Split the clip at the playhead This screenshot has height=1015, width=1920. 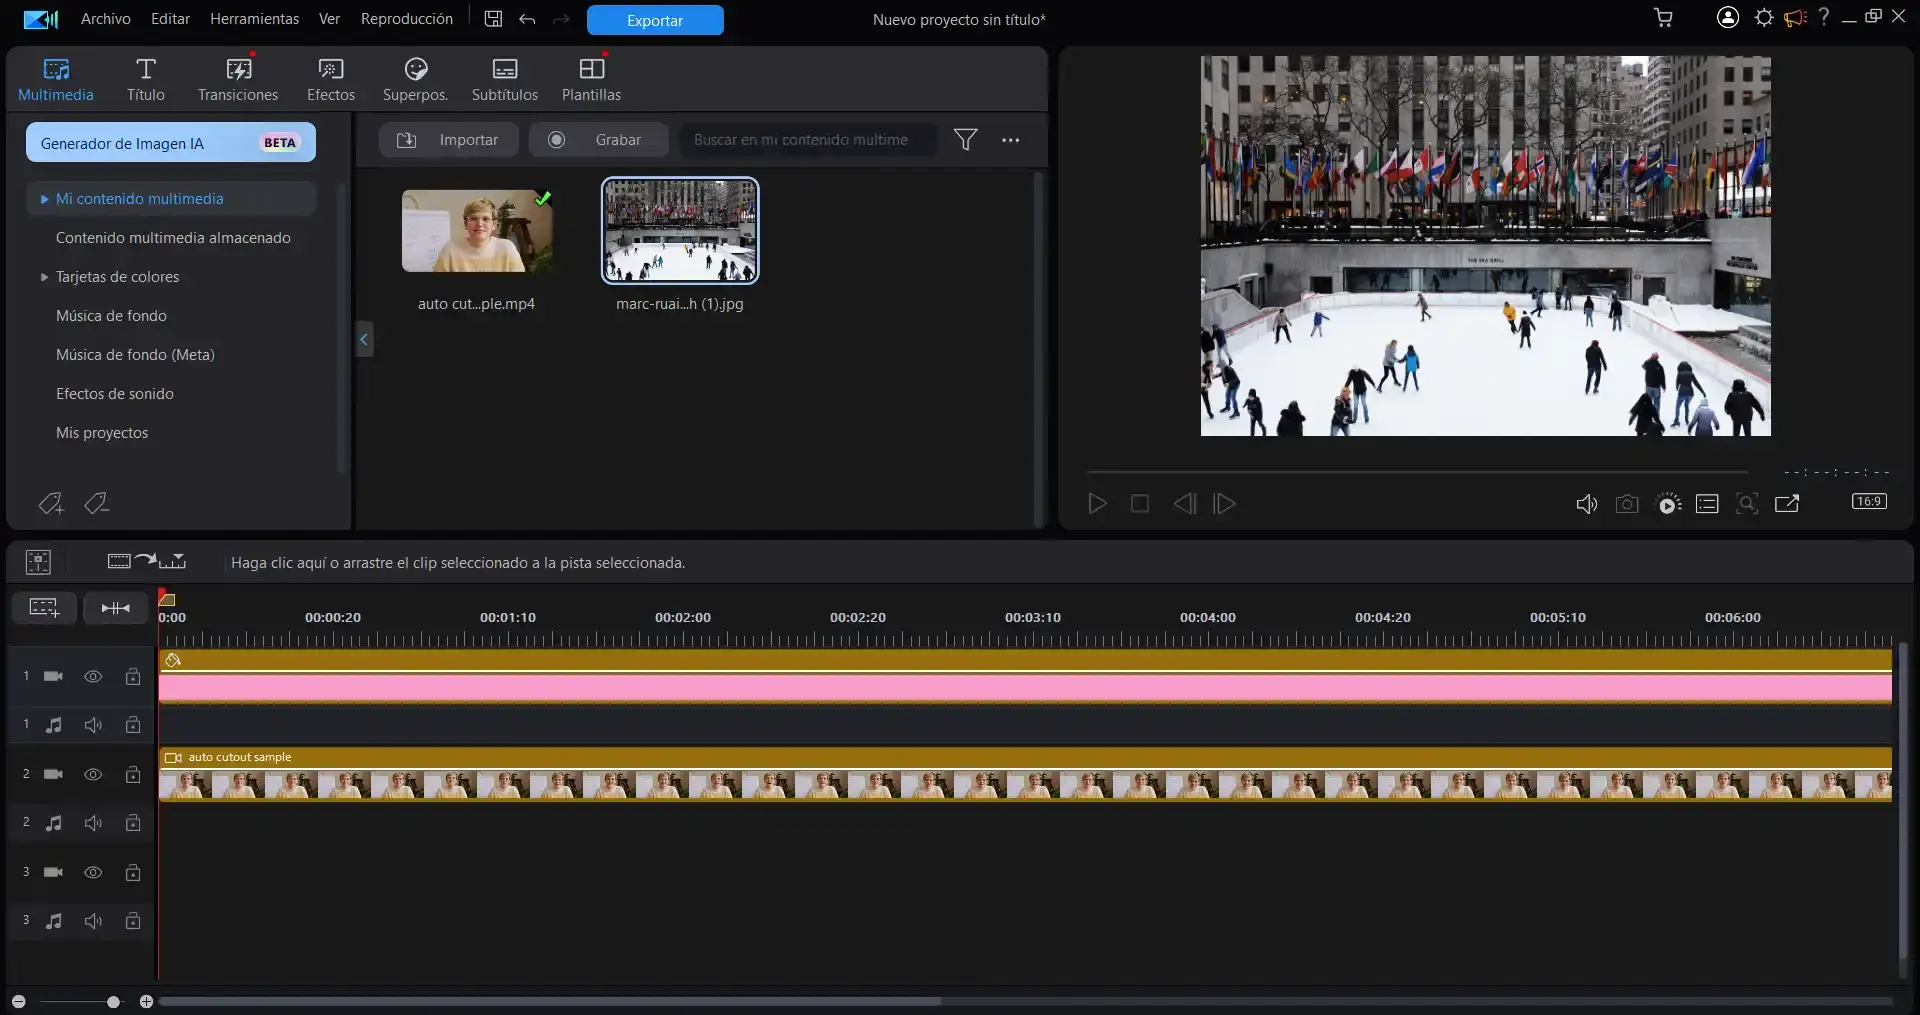pos(115,607)
